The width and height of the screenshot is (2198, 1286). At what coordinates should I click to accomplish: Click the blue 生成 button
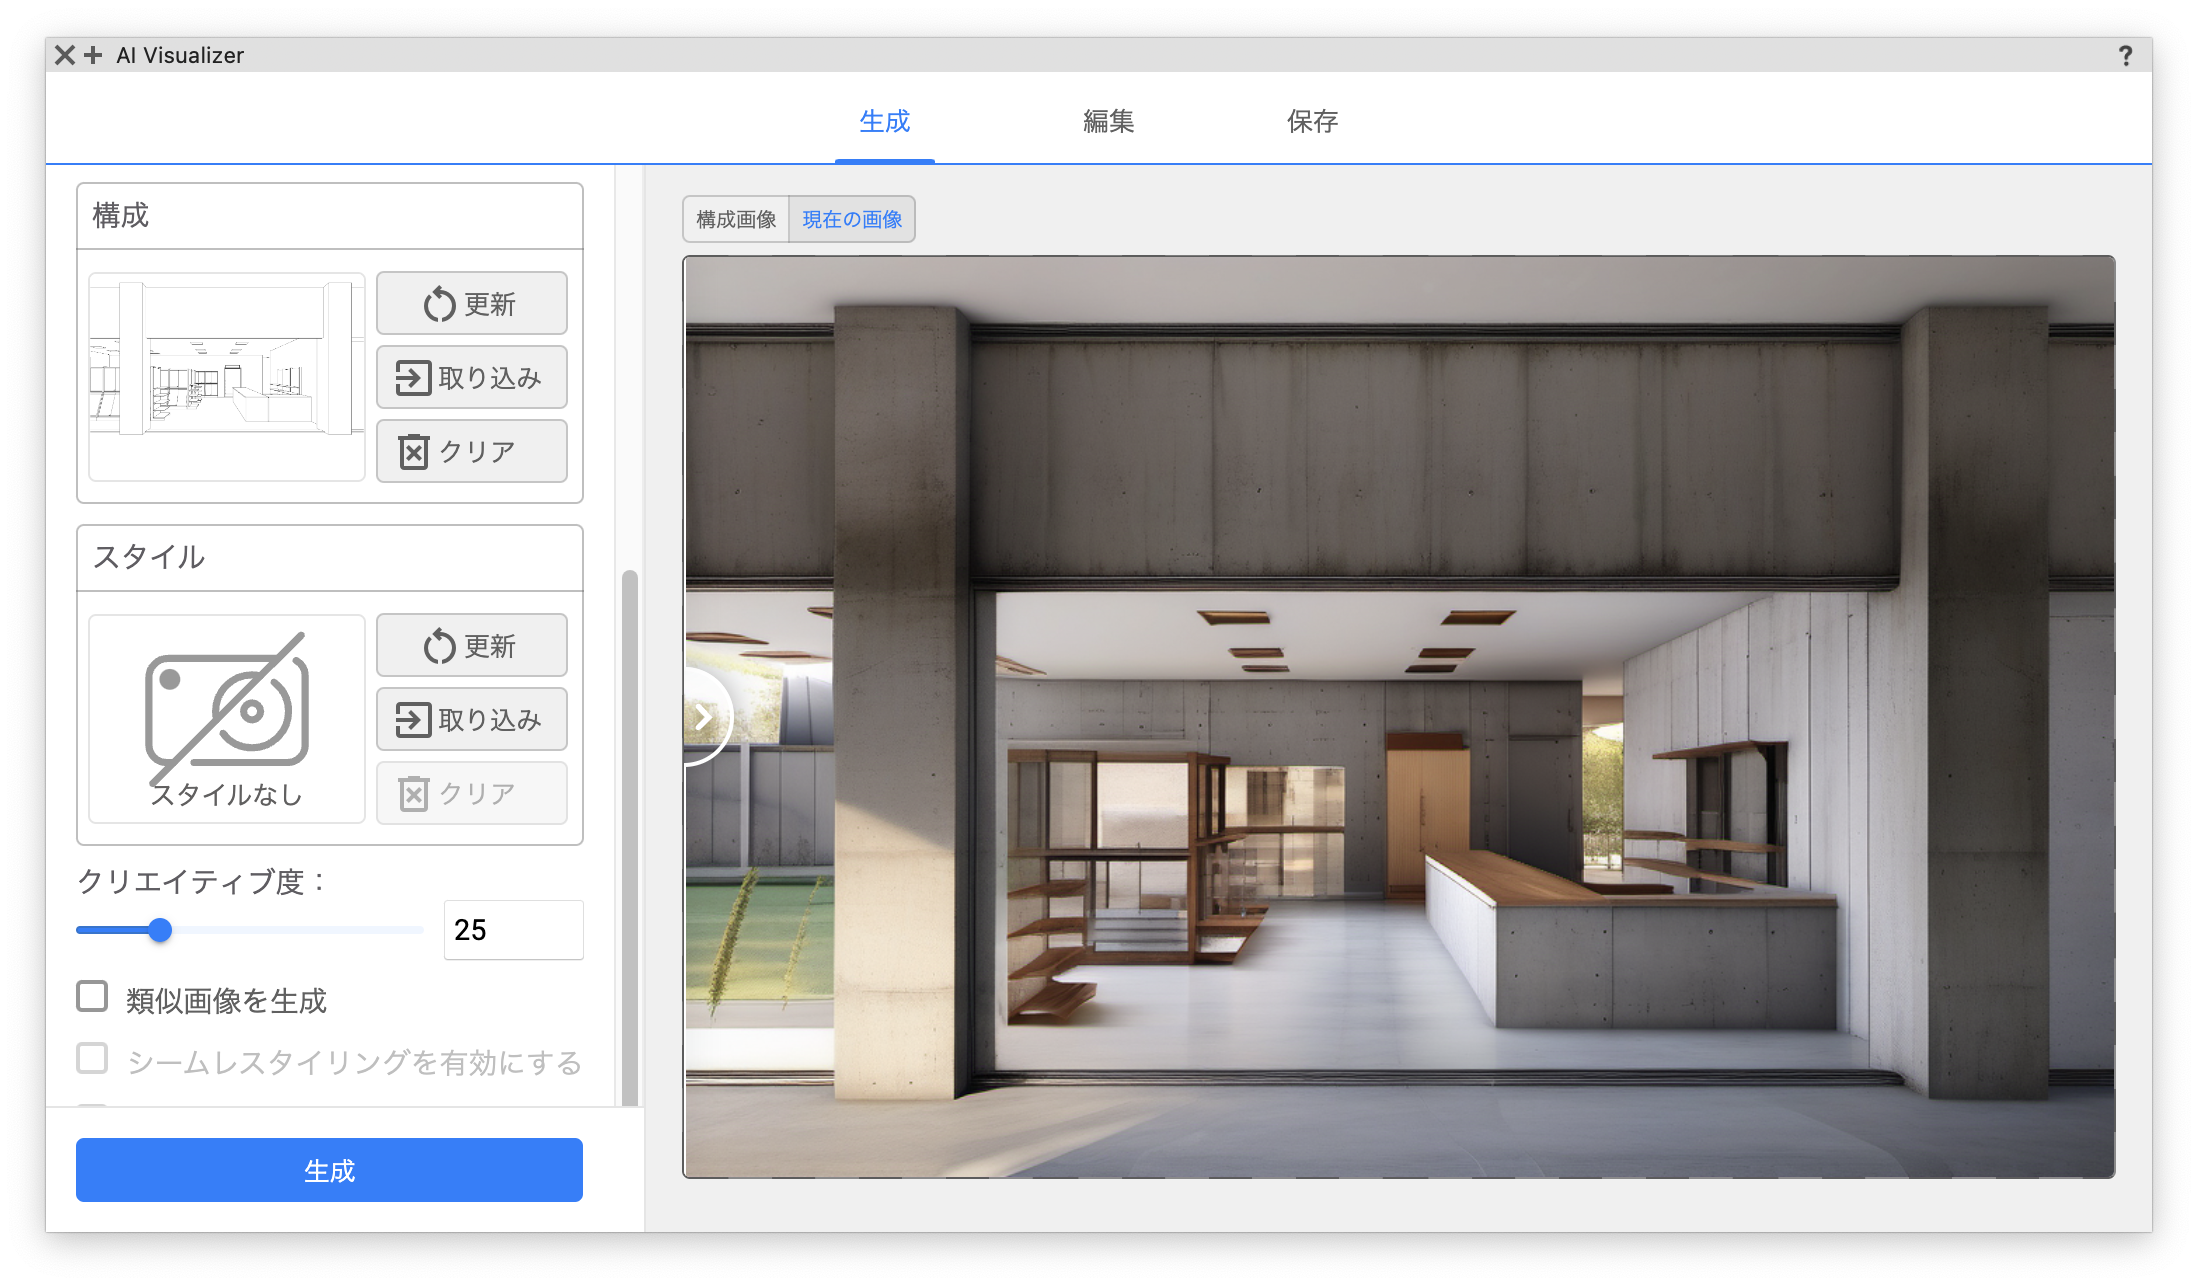329,1170
